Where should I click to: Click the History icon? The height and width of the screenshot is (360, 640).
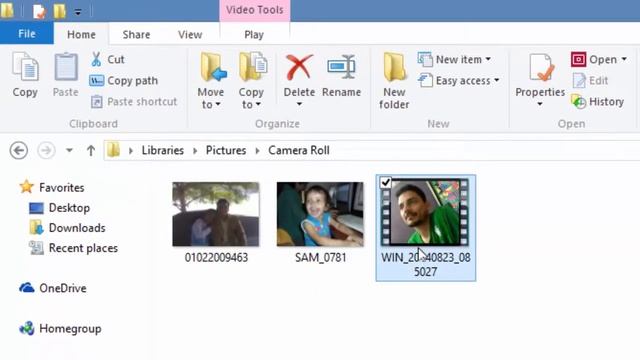click(579, 102)
